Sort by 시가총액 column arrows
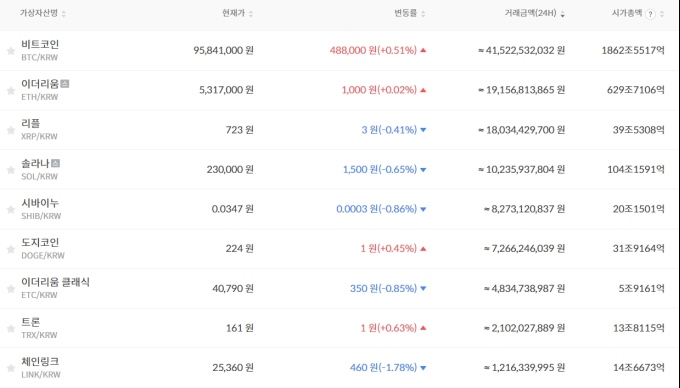The width and height of the screenshot is (680, 388). (662, 14)
